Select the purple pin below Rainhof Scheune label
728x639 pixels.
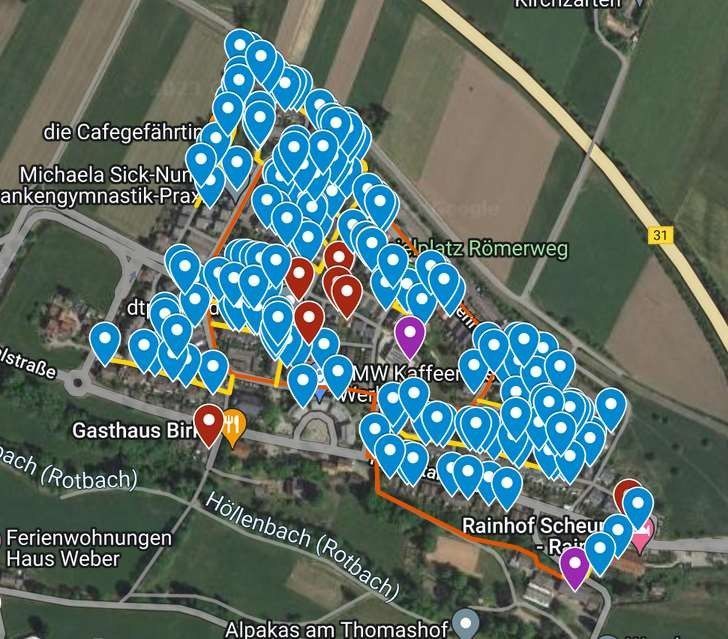click(x=575, y=568)
